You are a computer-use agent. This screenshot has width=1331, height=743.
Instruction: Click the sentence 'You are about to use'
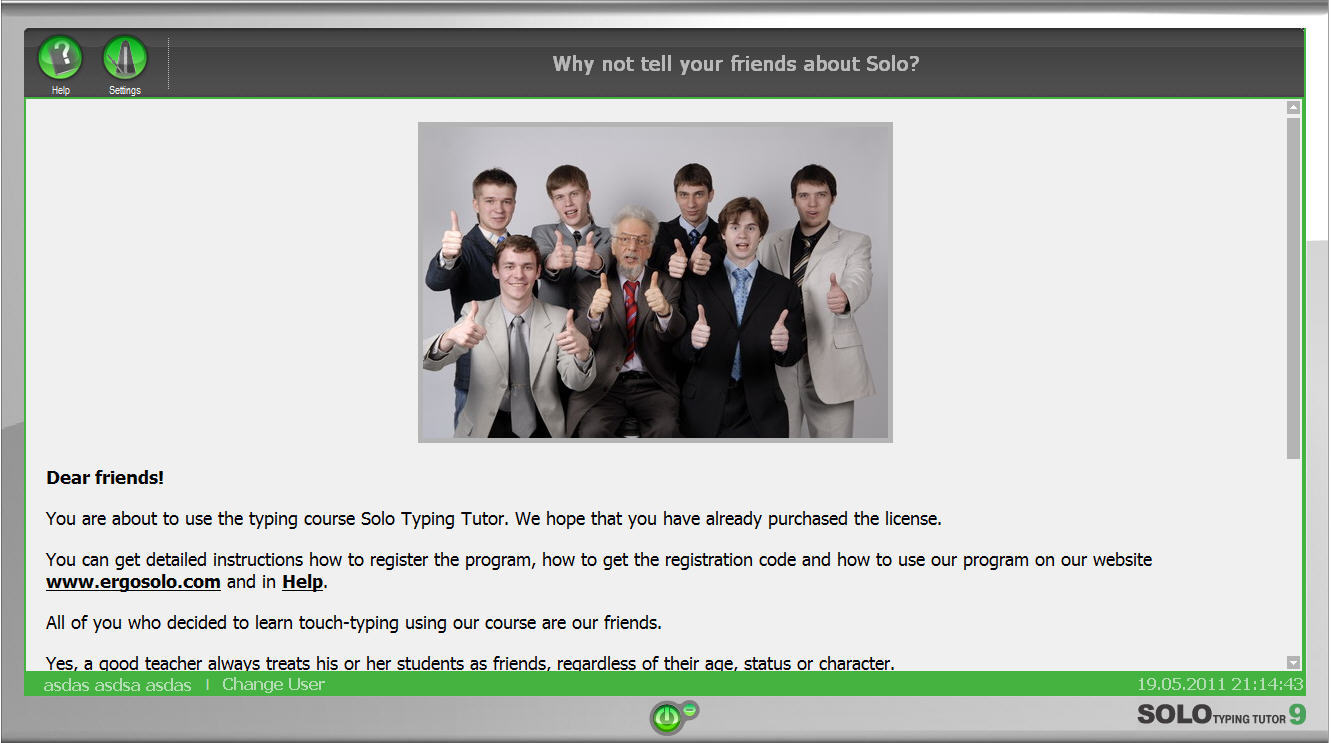tap(493, 519)
